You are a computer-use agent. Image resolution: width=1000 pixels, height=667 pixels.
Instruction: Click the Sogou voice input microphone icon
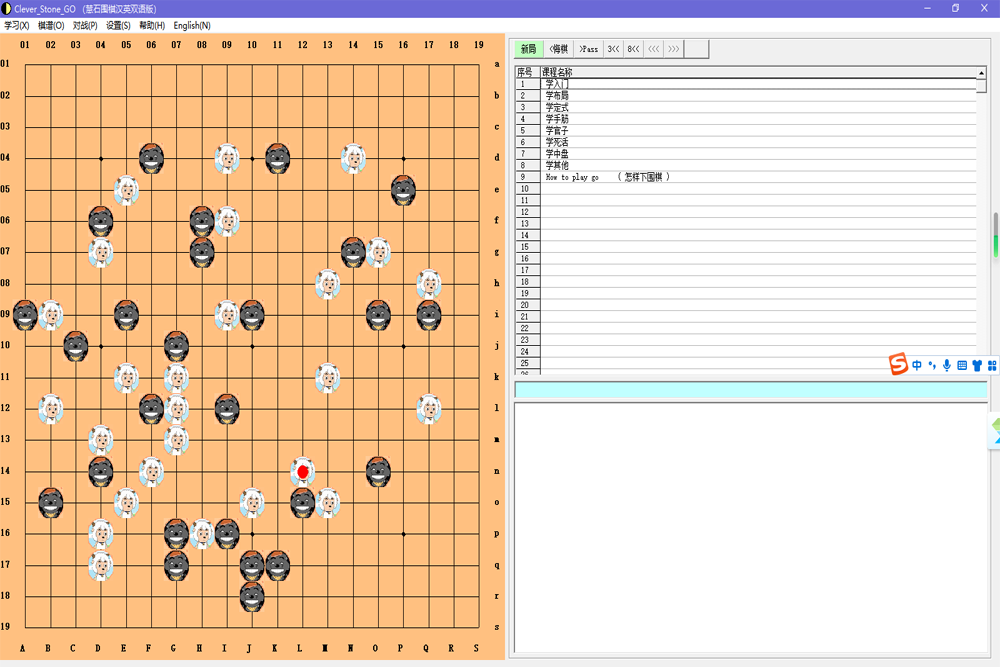click(x=947, y=365)
